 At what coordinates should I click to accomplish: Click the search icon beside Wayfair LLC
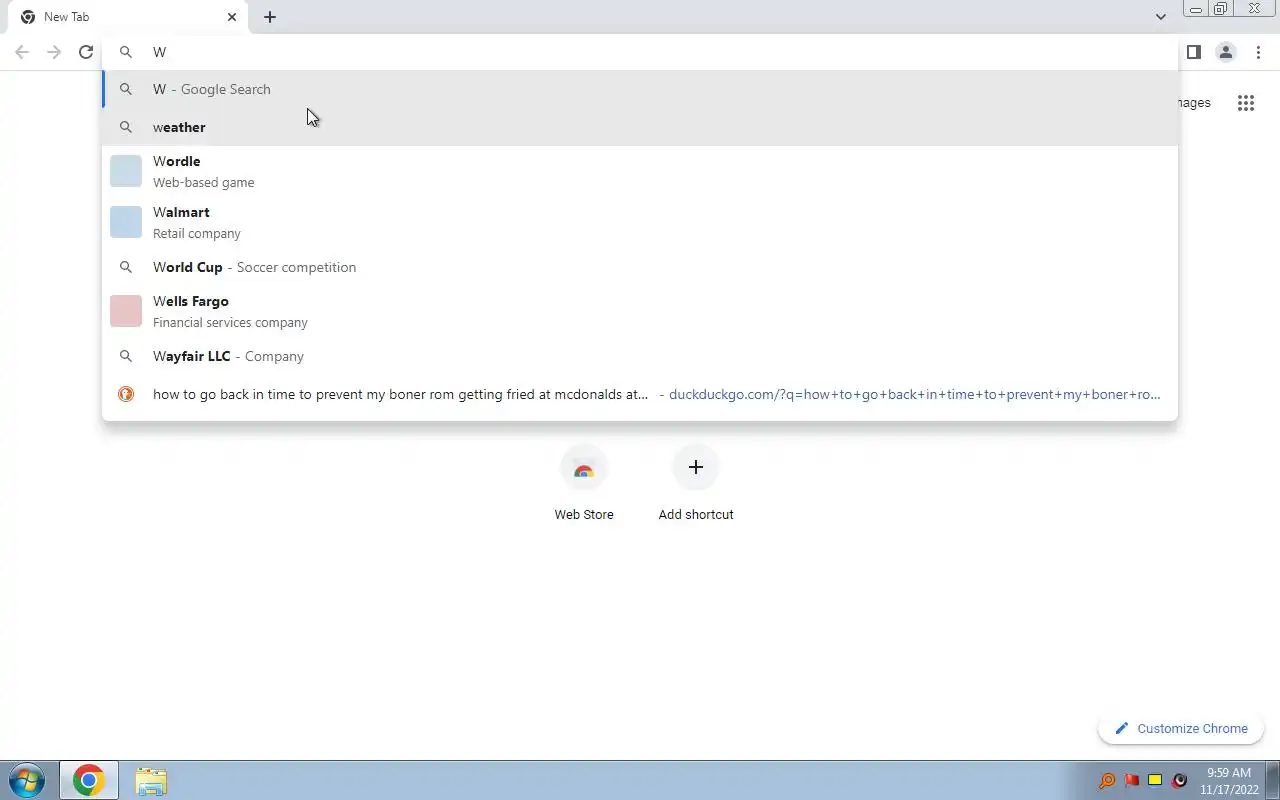tap(126, 356)
